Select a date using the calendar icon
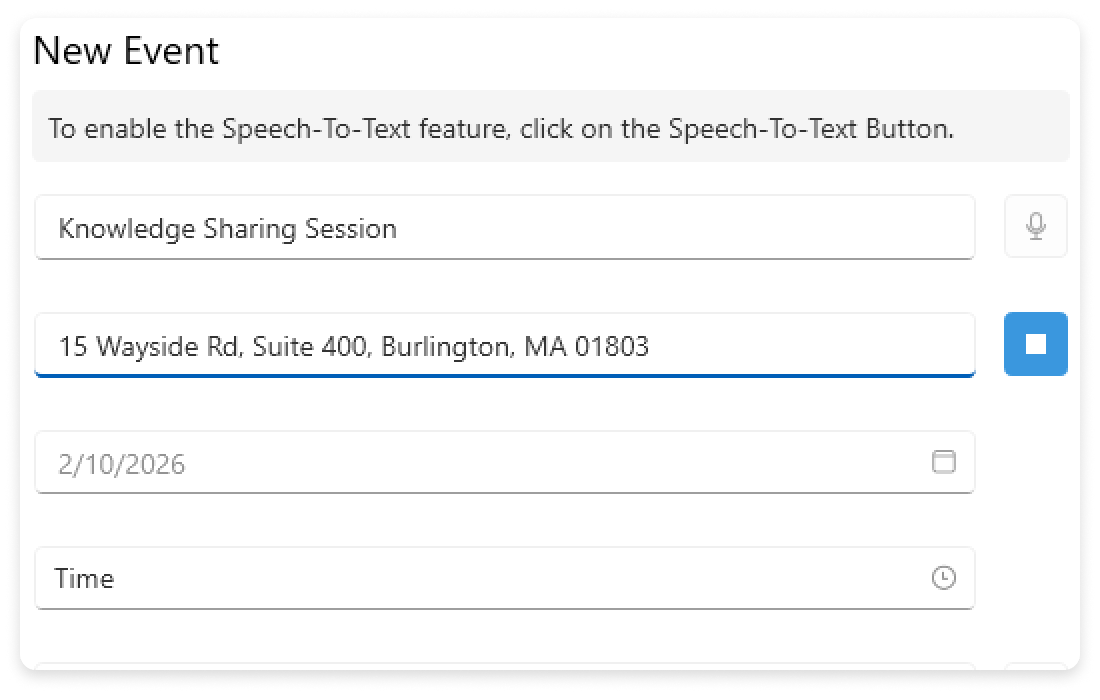This screenshot has height=700, width=1100. click(x=945, y=462)
